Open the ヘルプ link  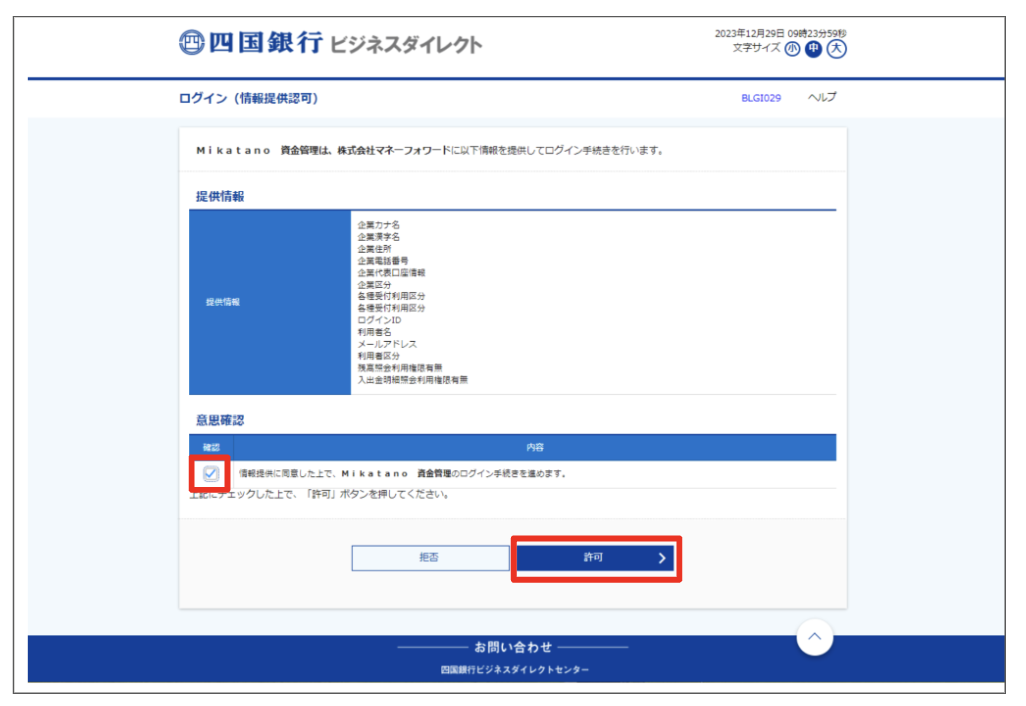(822, 97)
